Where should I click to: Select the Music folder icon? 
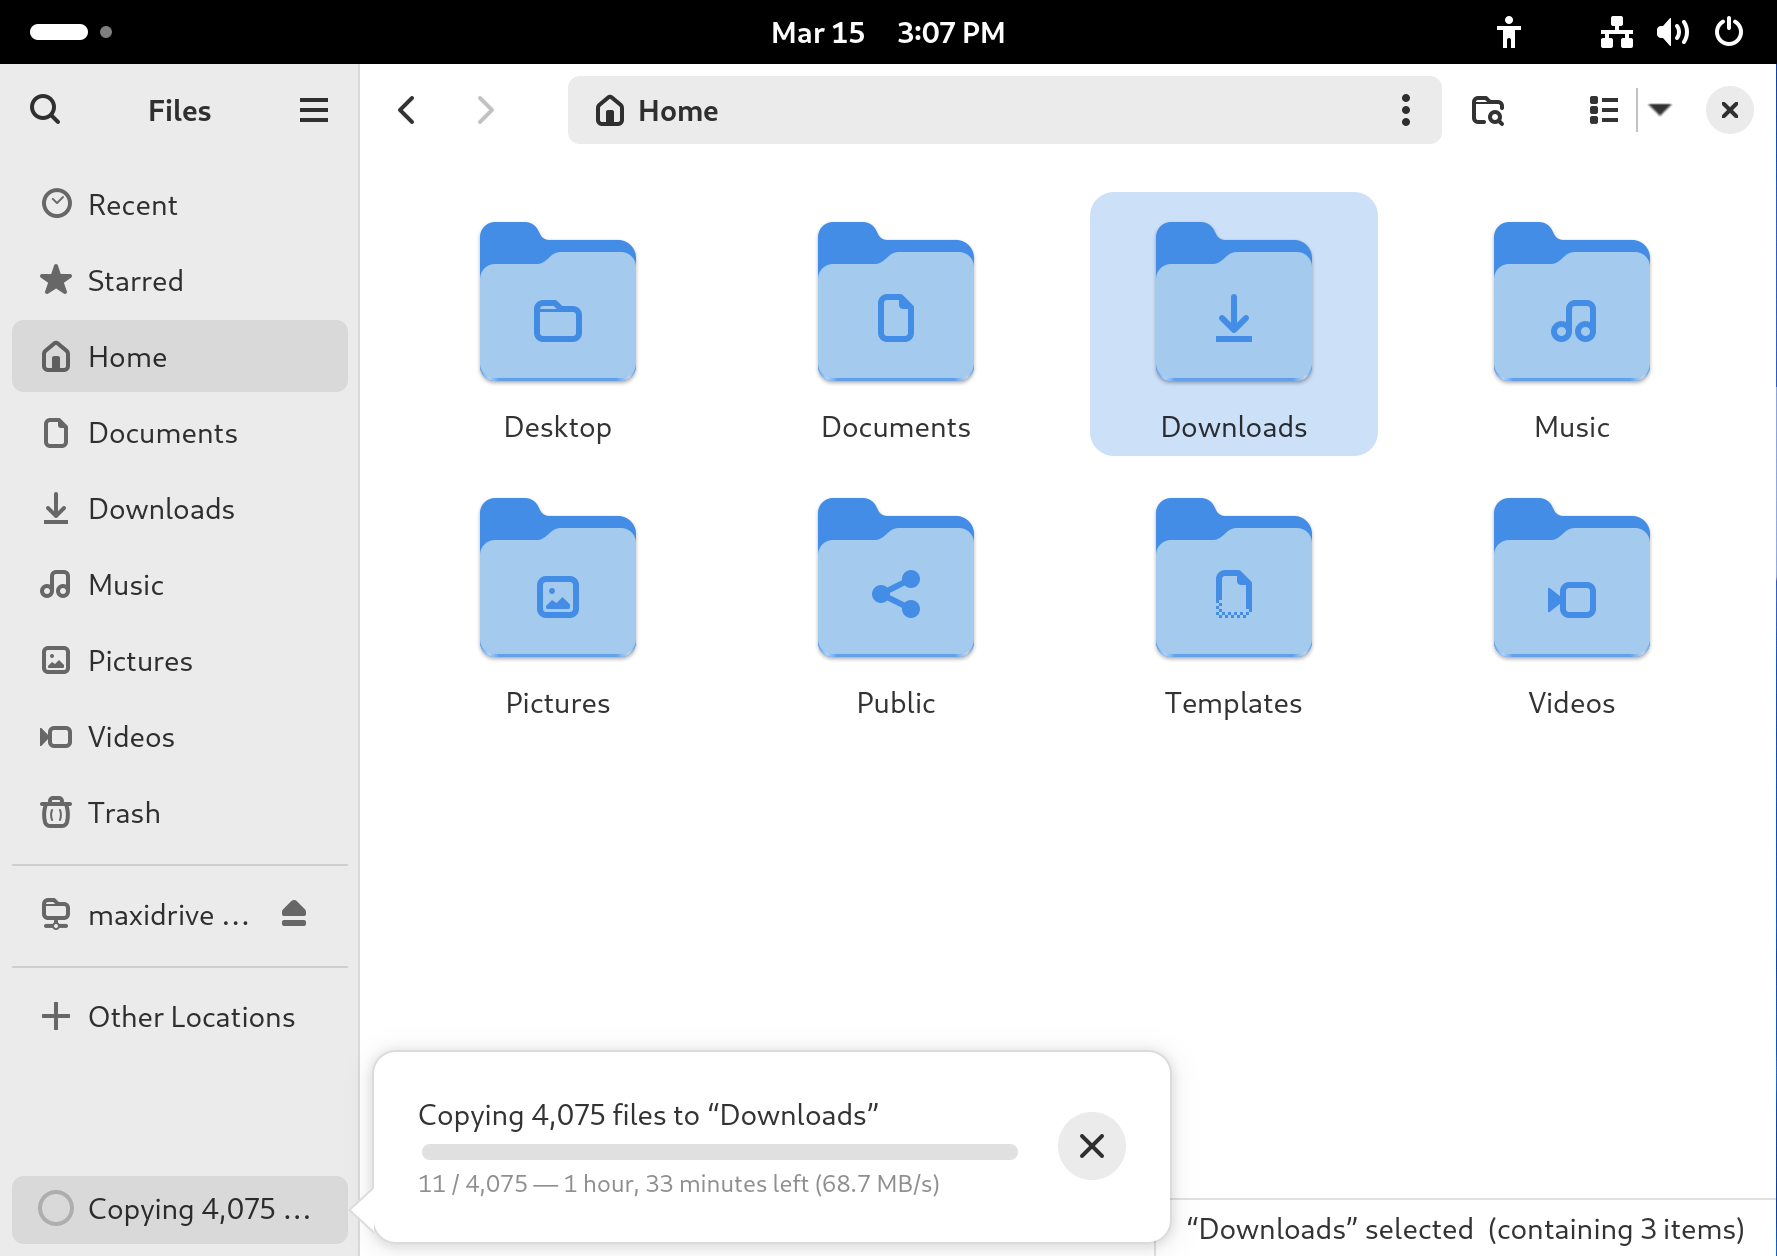click(x=1571, y=305)
